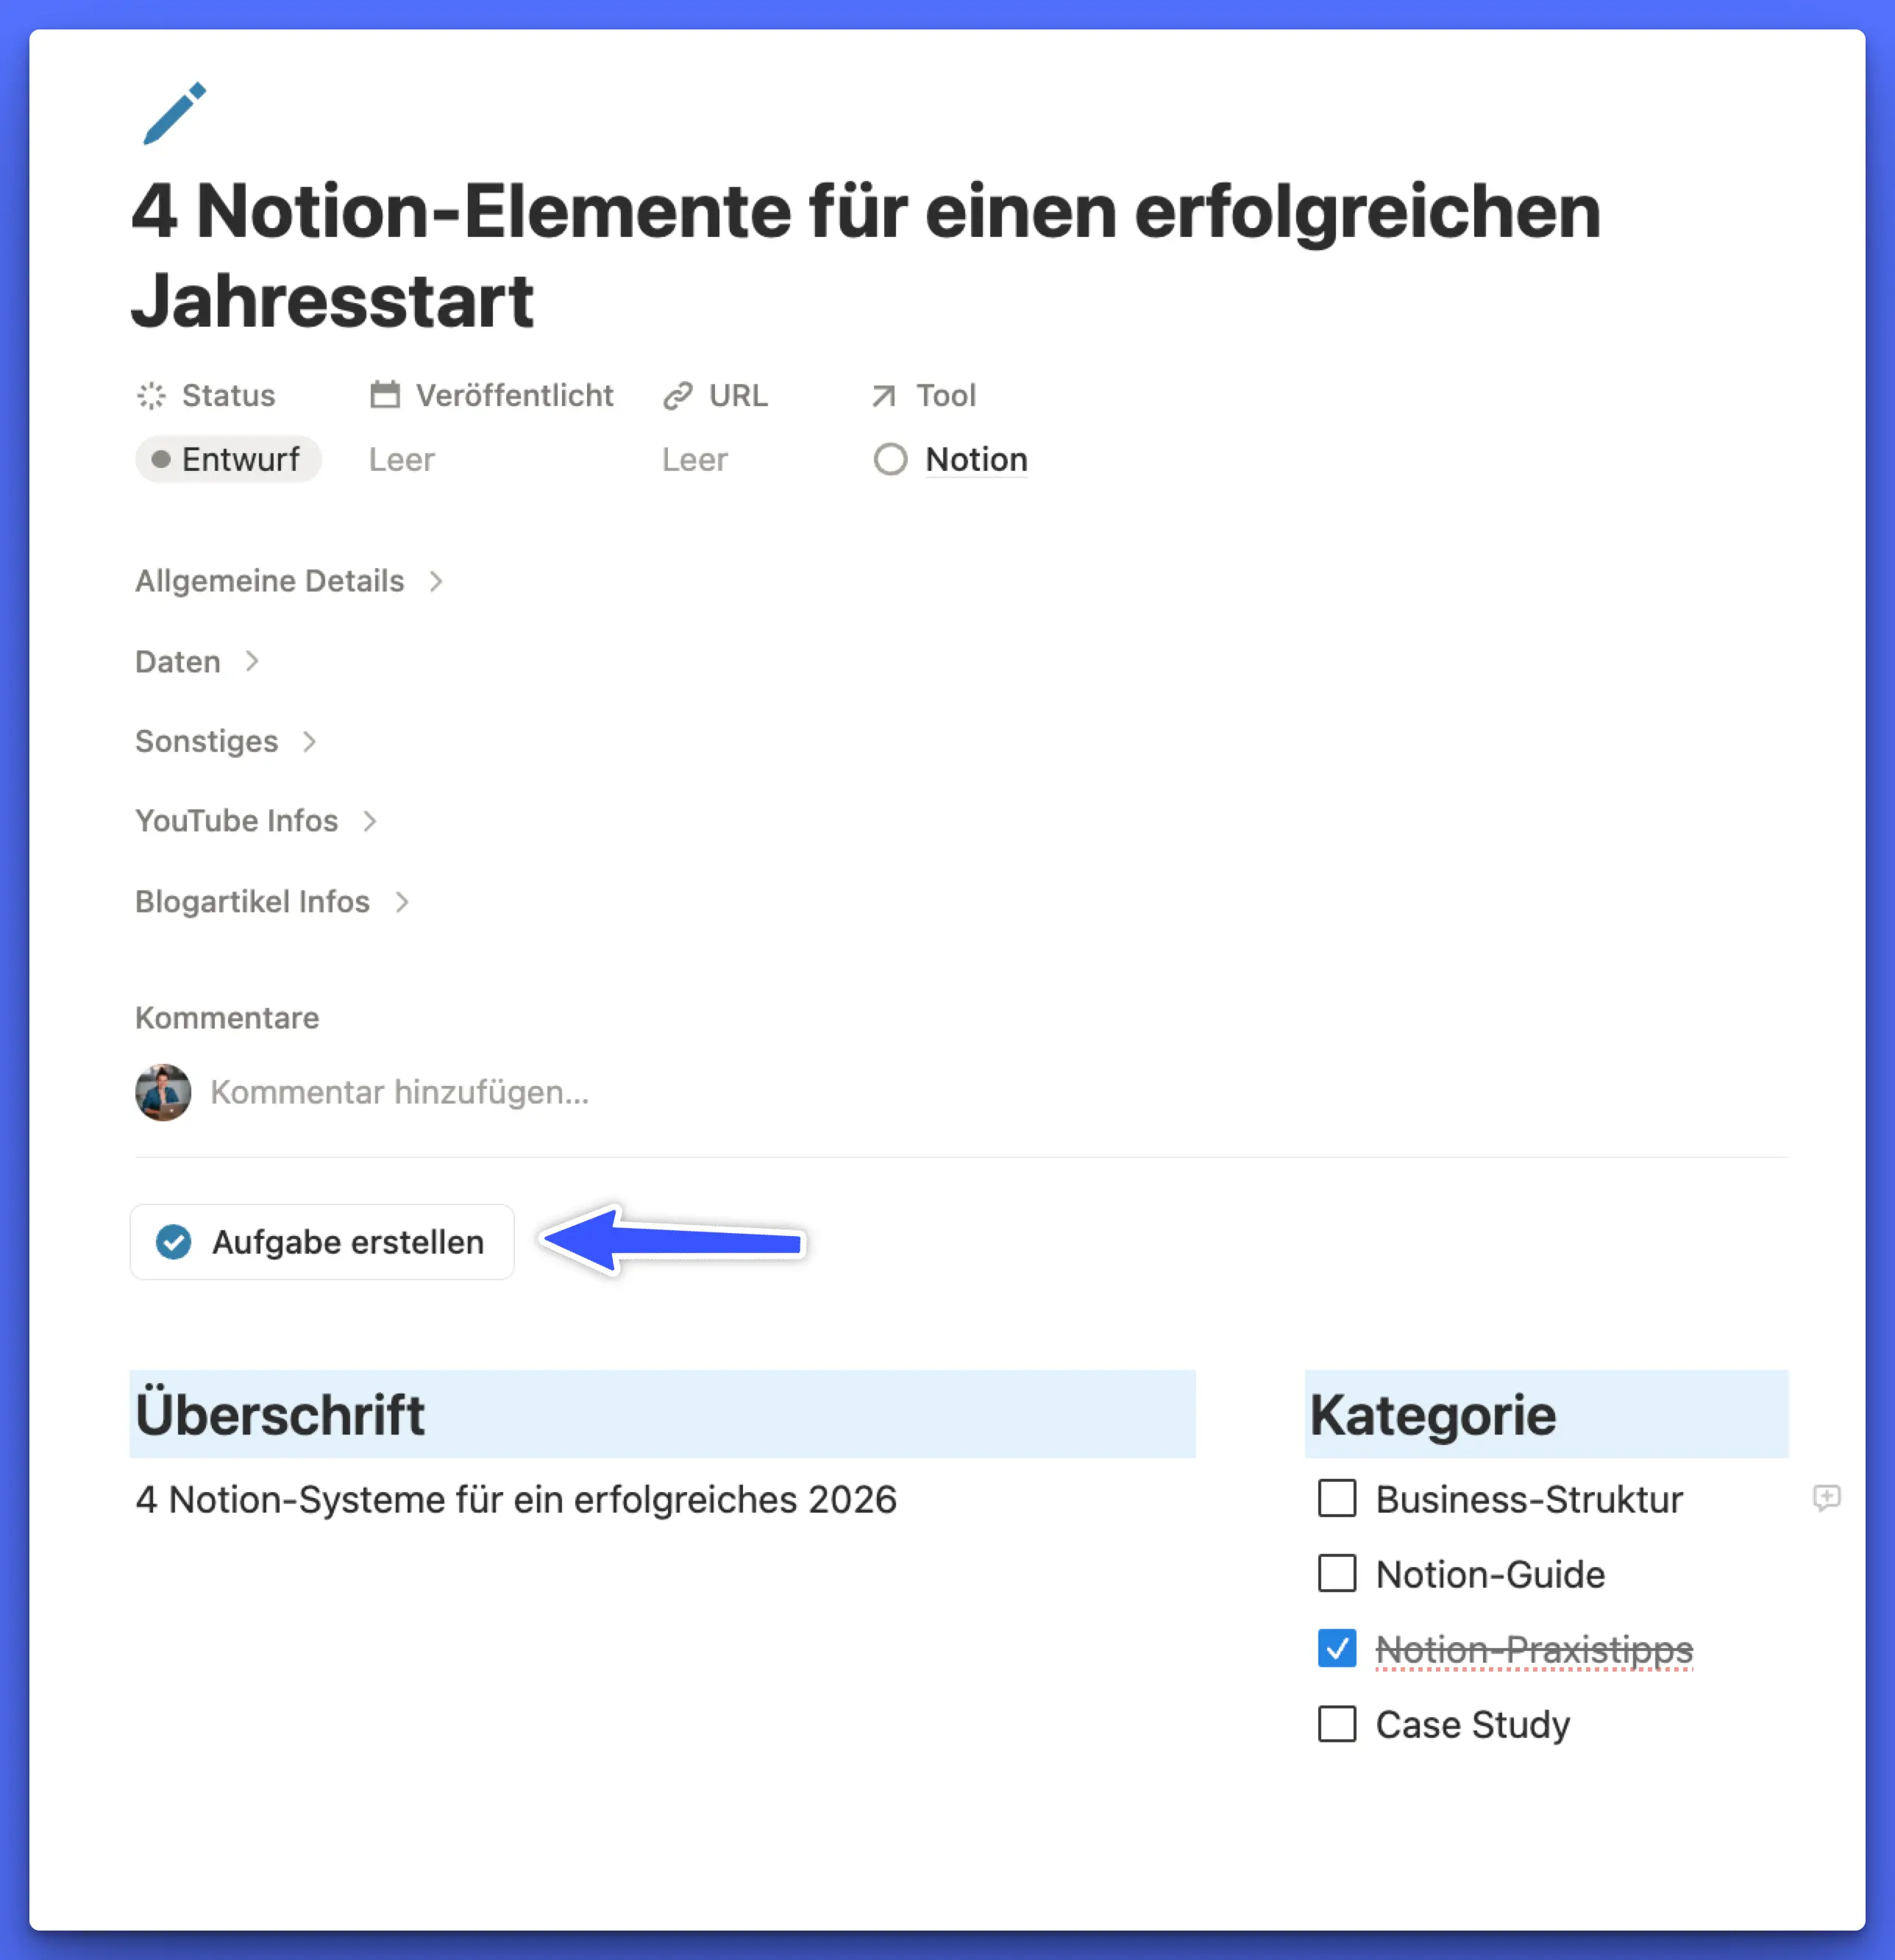Uncheck the Notion-Praxistipps checkbox
This screenshot has height=1960, width=1895.
click(1337, 1649)
